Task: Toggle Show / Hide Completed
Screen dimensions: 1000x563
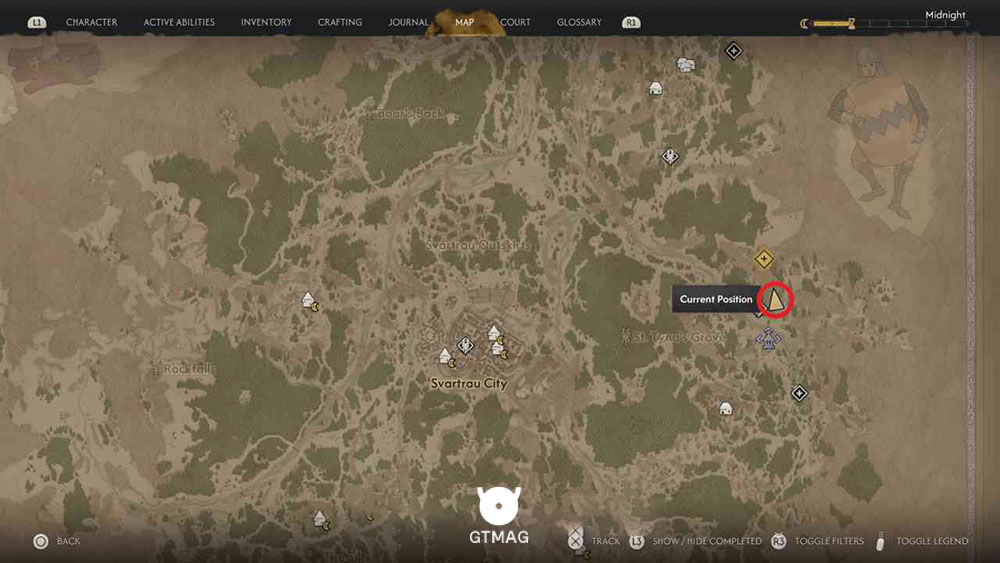Action: [x=707, y=541]
